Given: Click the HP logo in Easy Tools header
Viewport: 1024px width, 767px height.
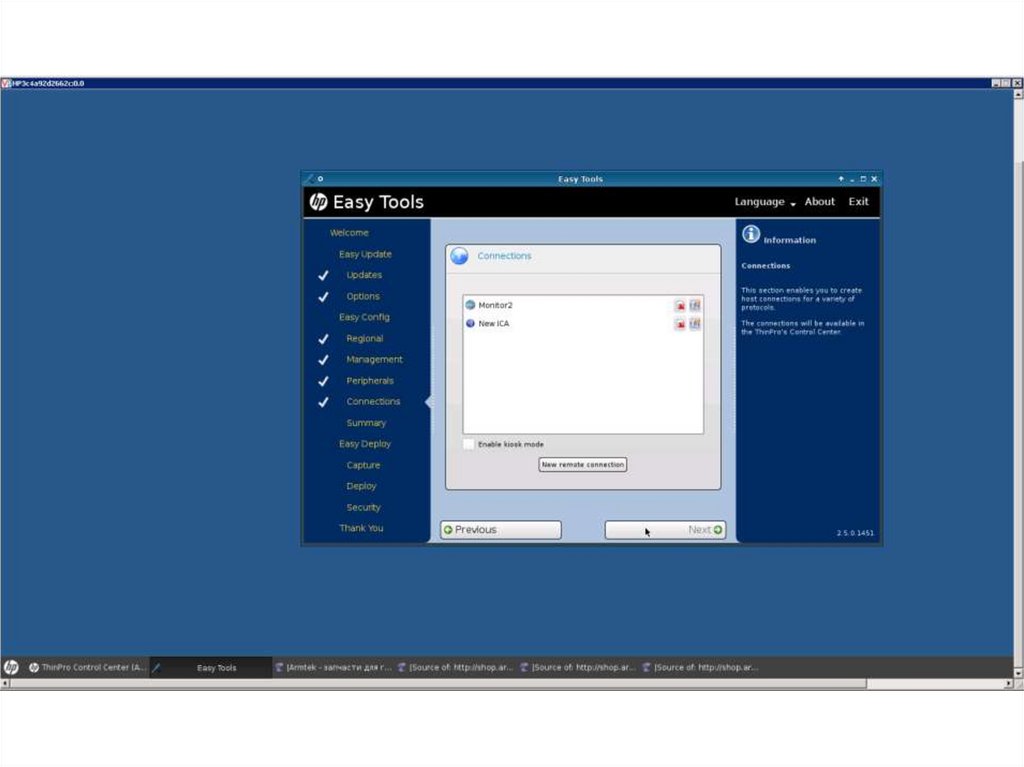Looking at the screenshot, I should [x=318, y=202].
